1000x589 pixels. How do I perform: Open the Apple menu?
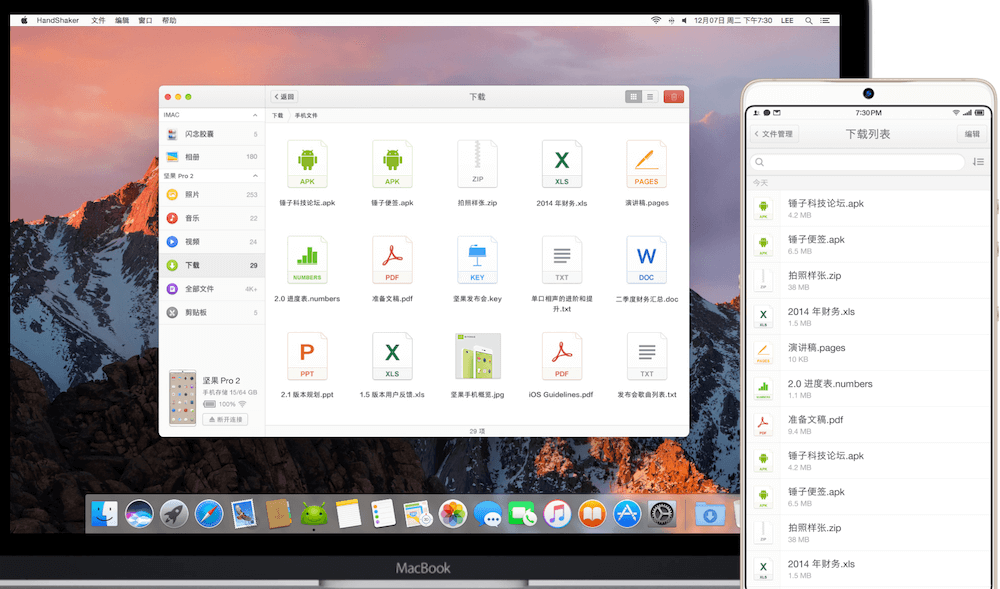(24, 20)
